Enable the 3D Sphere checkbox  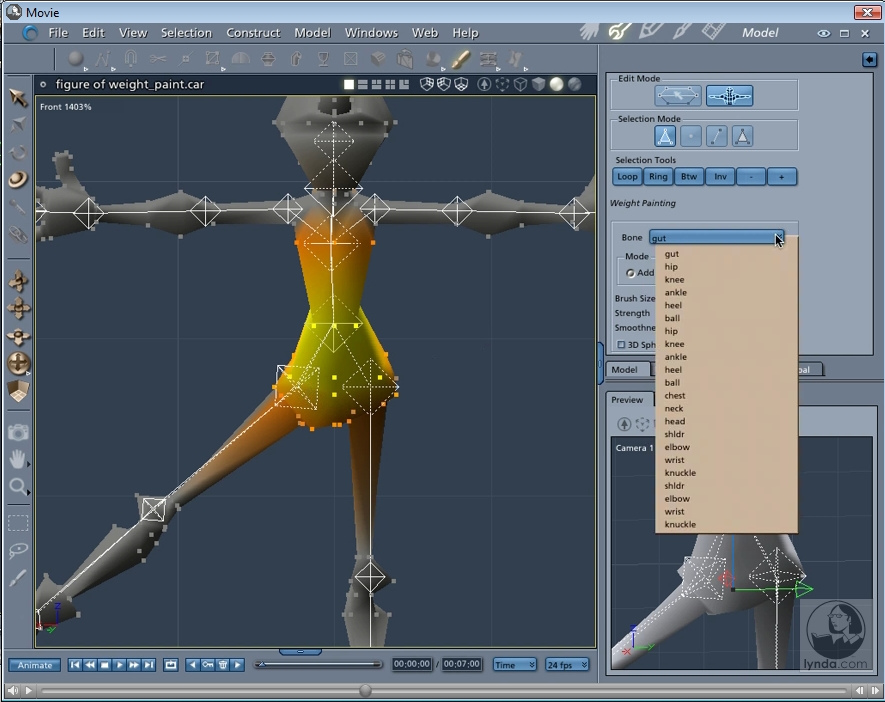coord(621,345)
